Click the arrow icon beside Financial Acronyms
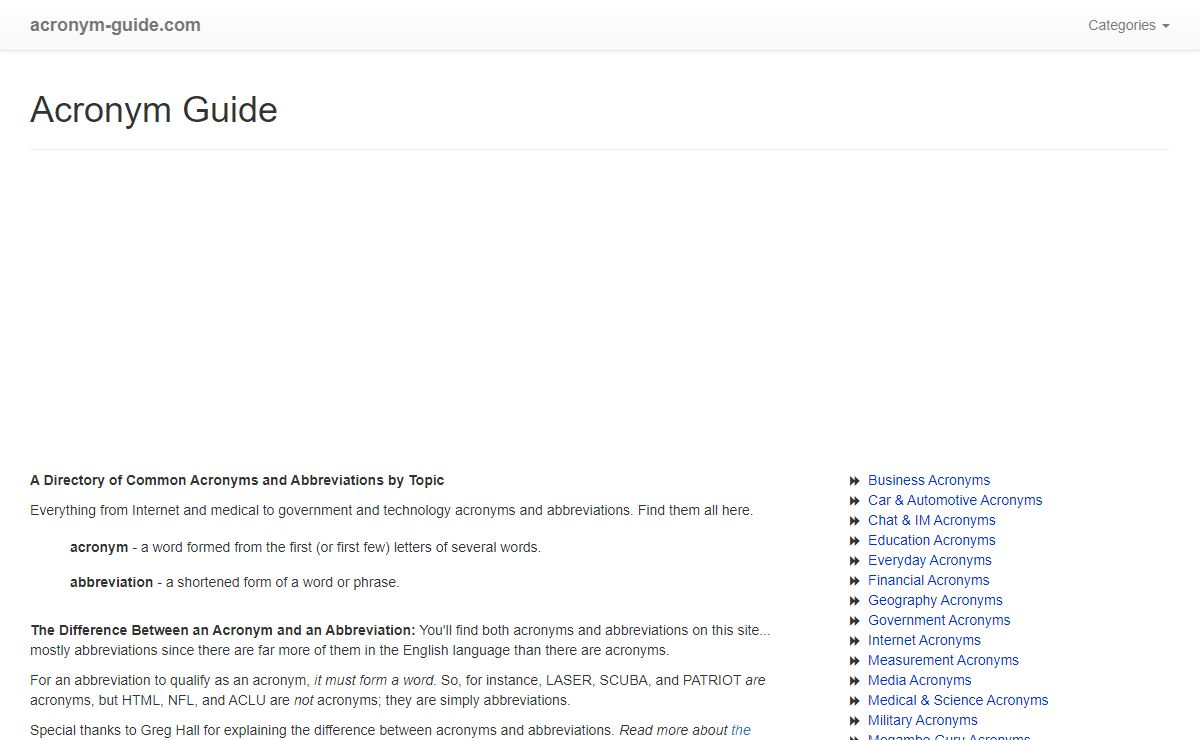Image resolution: width=1200 pixels, height=740 pixels. tap(855, 581)
